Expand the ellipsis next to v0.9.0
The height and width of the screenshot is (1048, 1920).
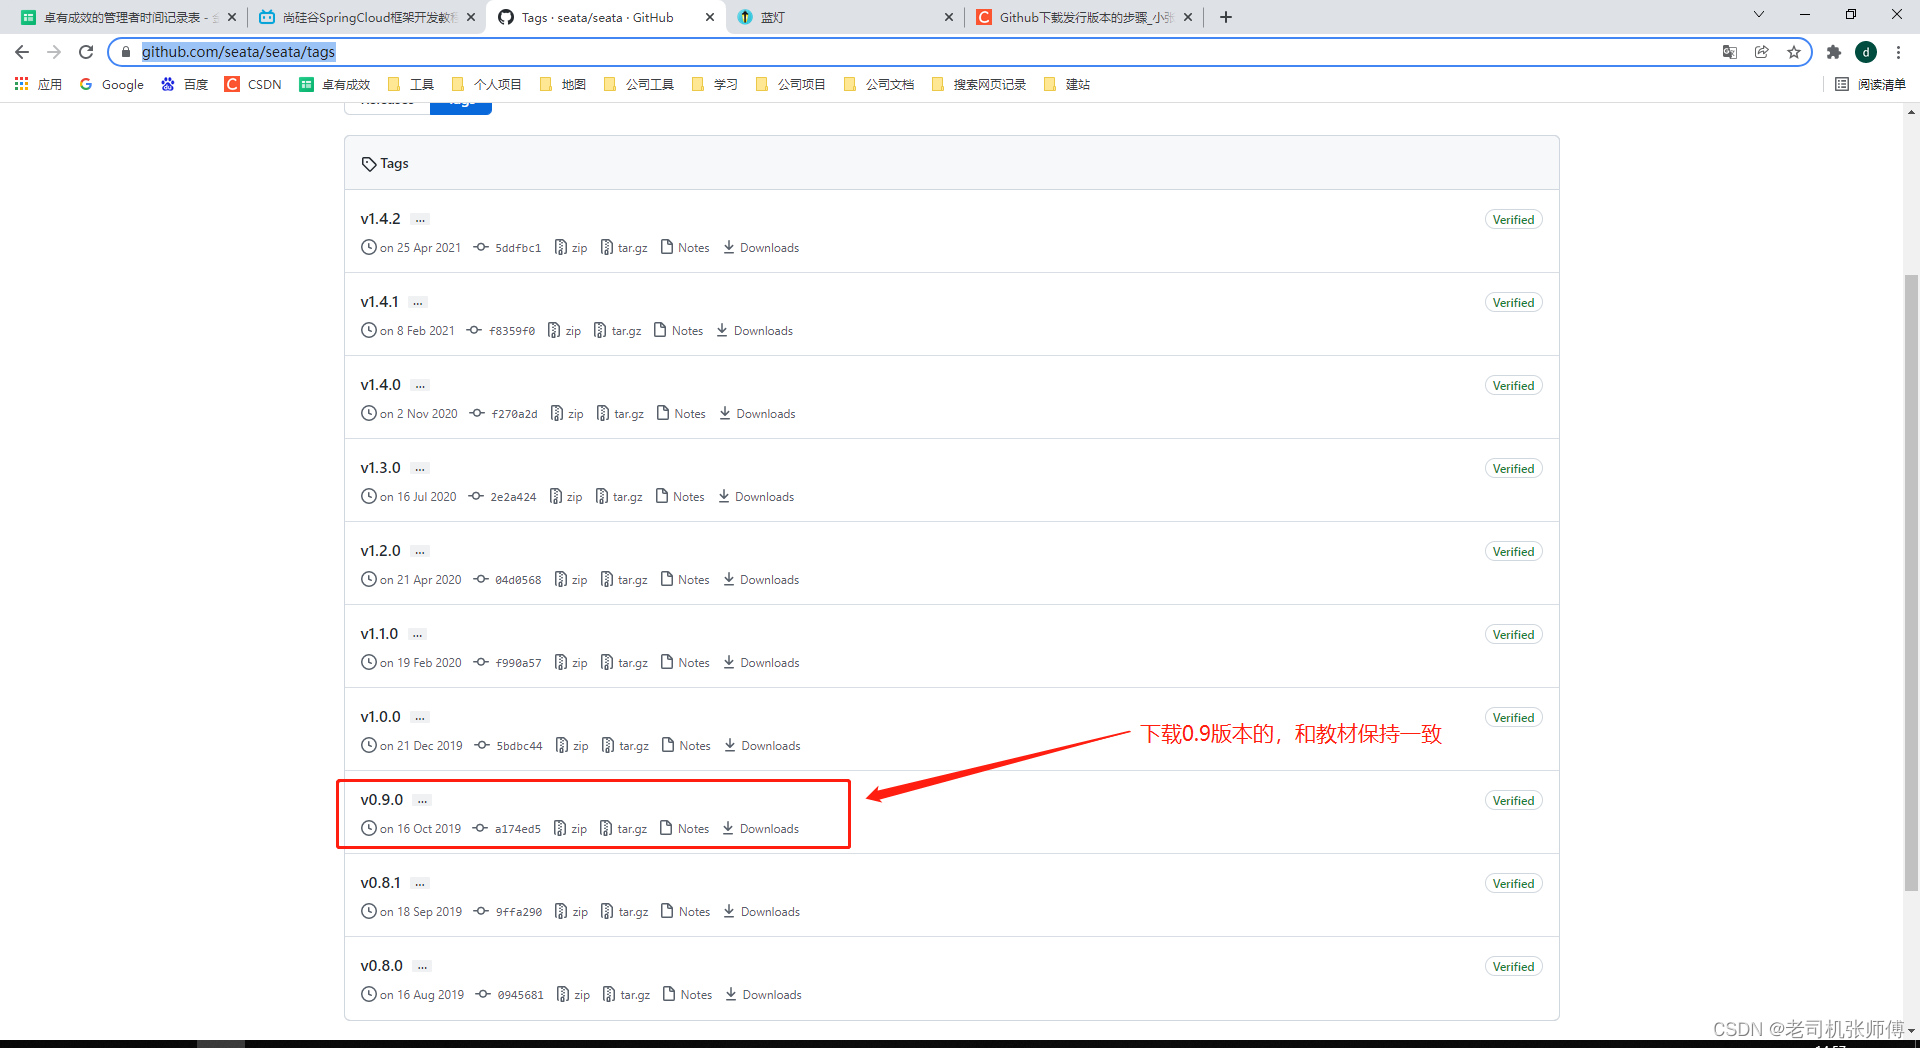point(422,800)
